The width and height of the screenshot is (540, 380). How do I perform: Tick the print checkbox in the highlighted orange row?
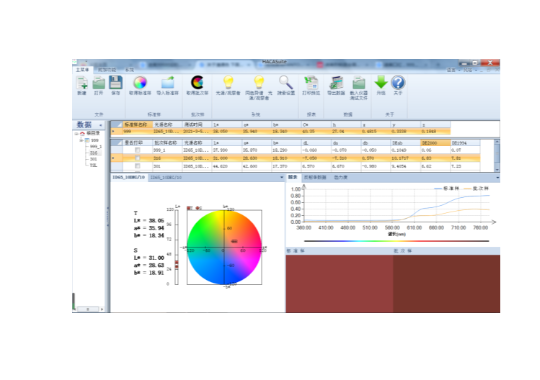pos(138,158)
